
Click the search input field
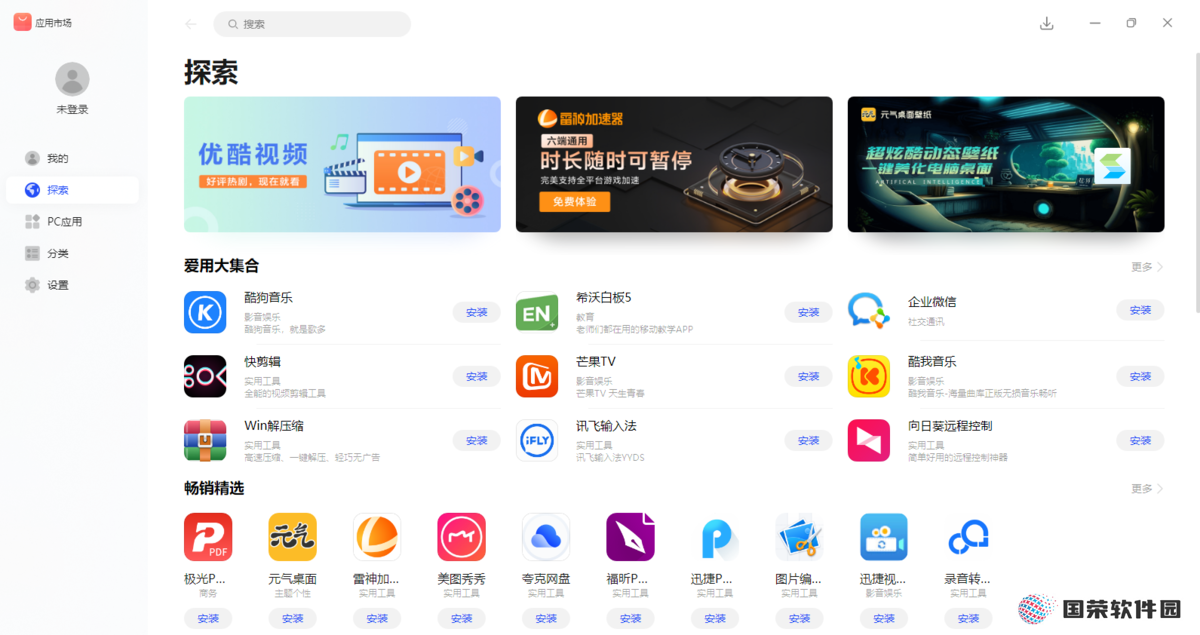tap(312, 24)
